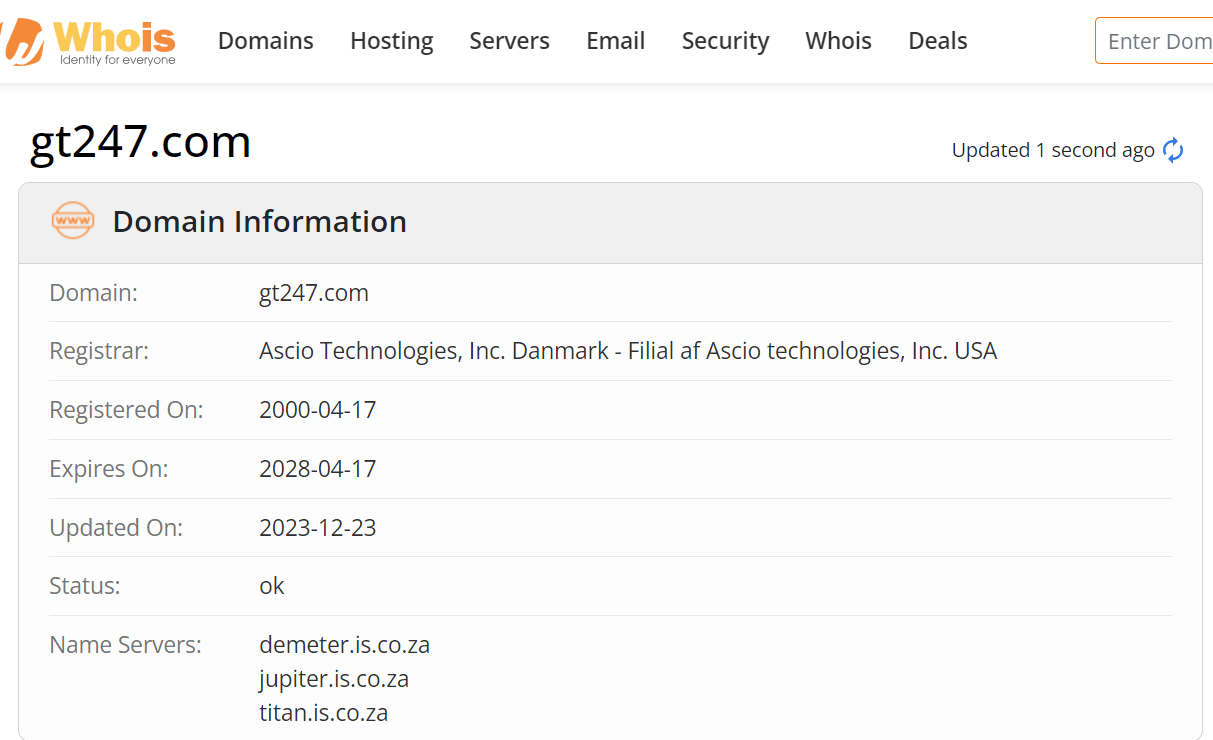Click the blue refresh icon beside Updated
This screenshot has height=740, width=1213.
1173,150
